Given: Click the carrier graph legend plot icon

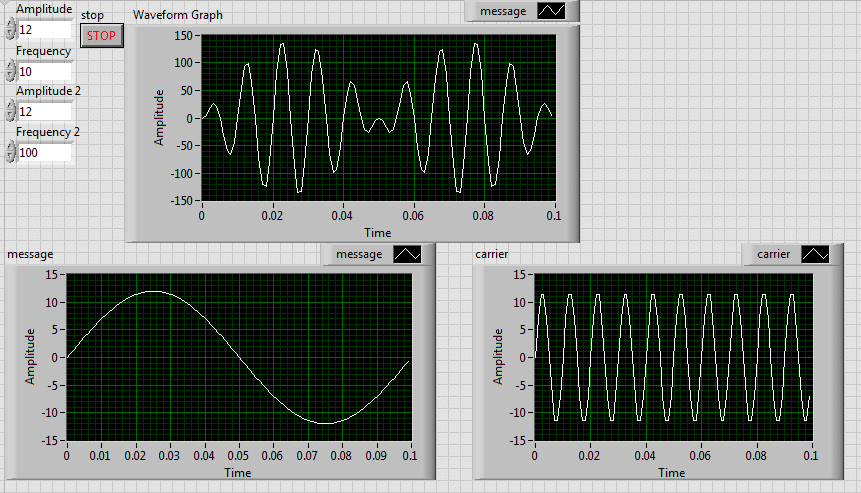Looking at the screenshot, I should pos(816,254).
